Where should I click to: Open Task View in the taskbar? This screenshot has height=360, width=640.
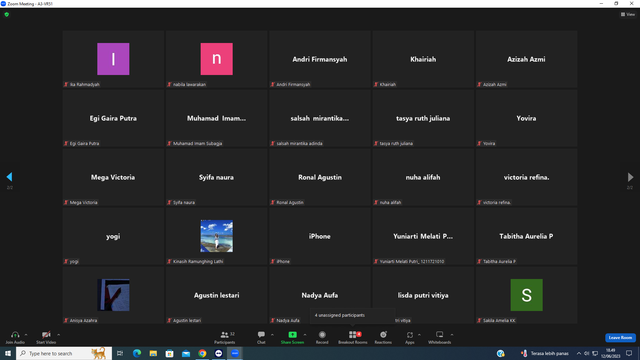coord(120,353)
